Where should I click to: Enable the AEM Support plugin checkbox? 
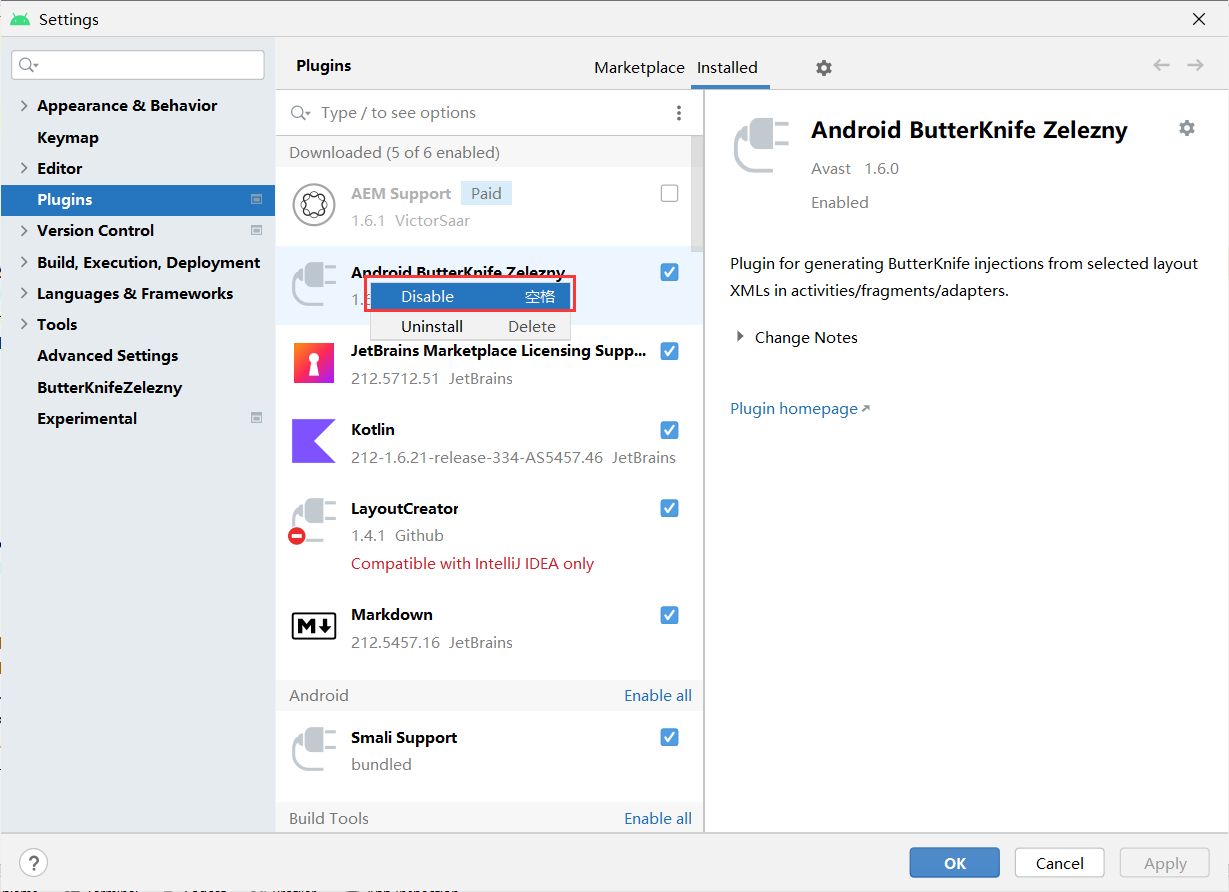coord(669,193)
